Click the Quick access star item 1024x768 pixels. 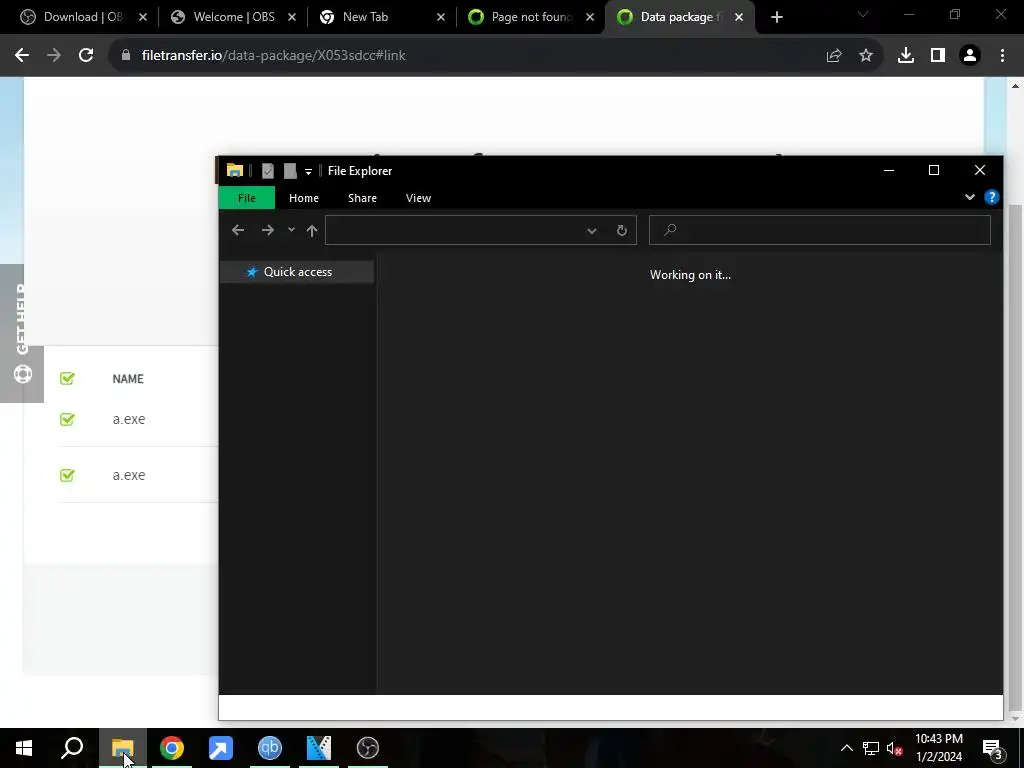tap(296, 272)
